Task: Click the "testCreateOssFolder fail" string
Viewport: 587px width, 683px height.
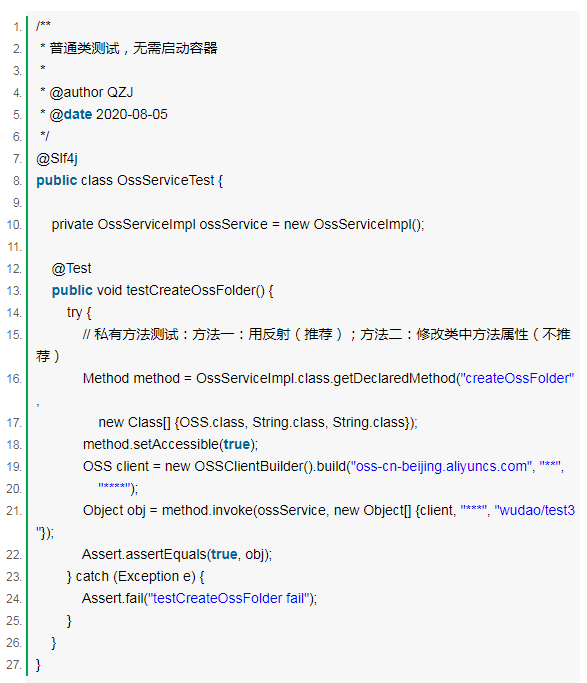Action: click(x=229, y=598)
